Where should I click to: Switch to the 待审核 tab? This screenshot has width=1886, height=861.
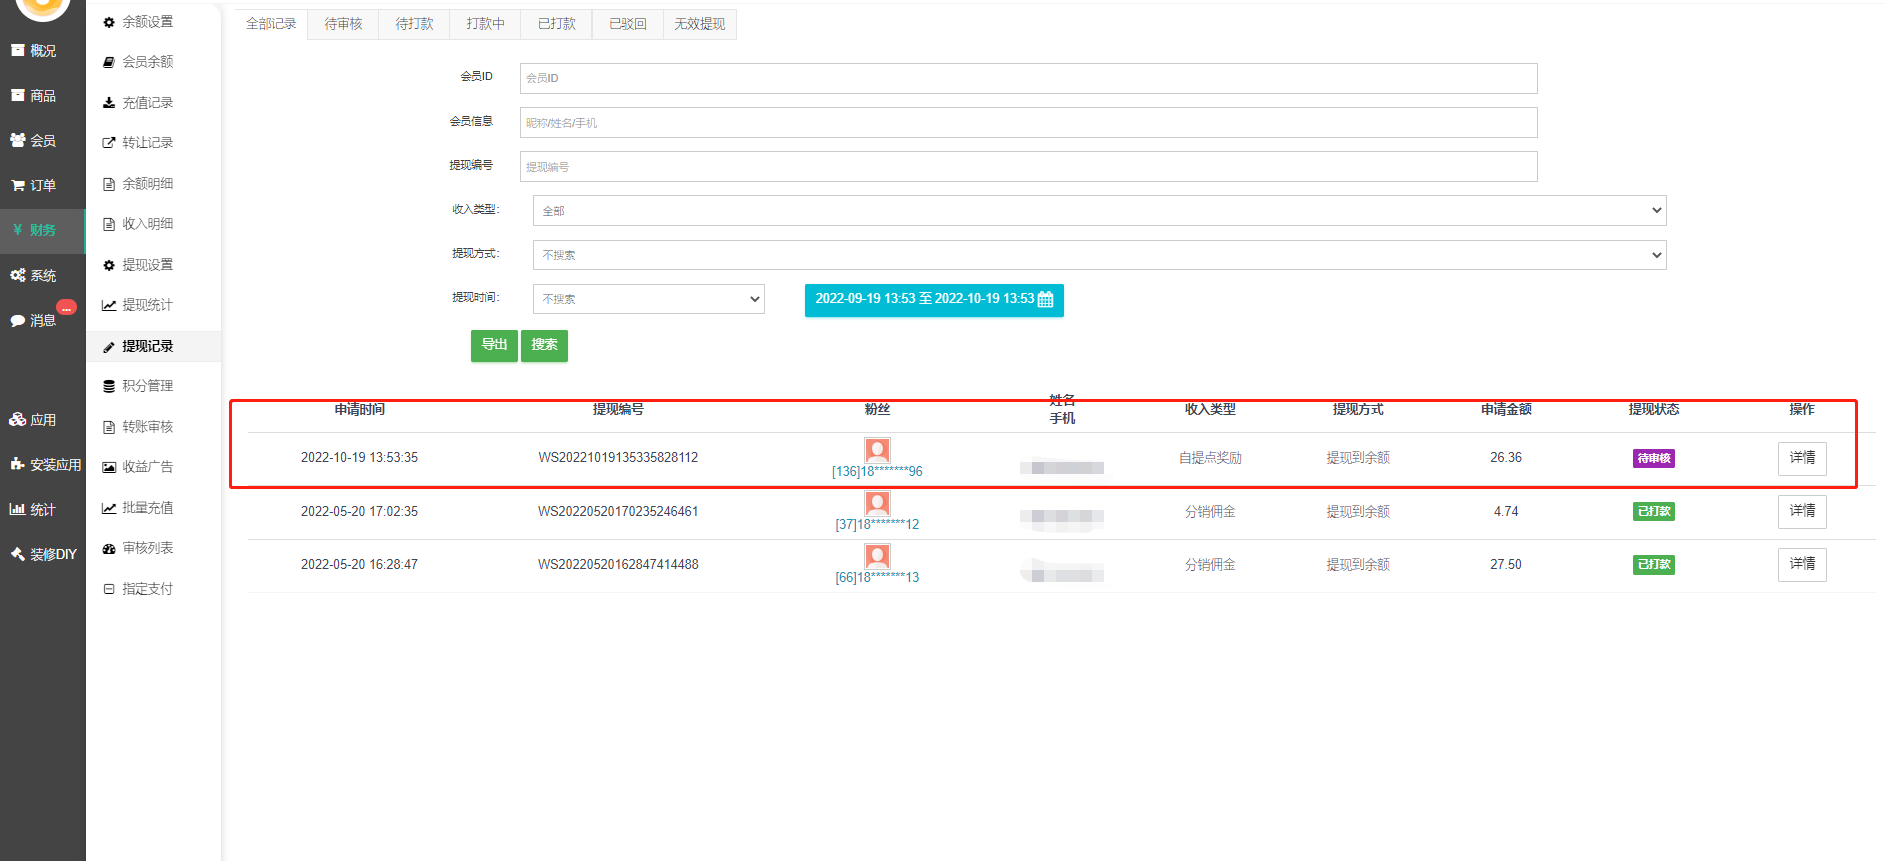point(343,24)
